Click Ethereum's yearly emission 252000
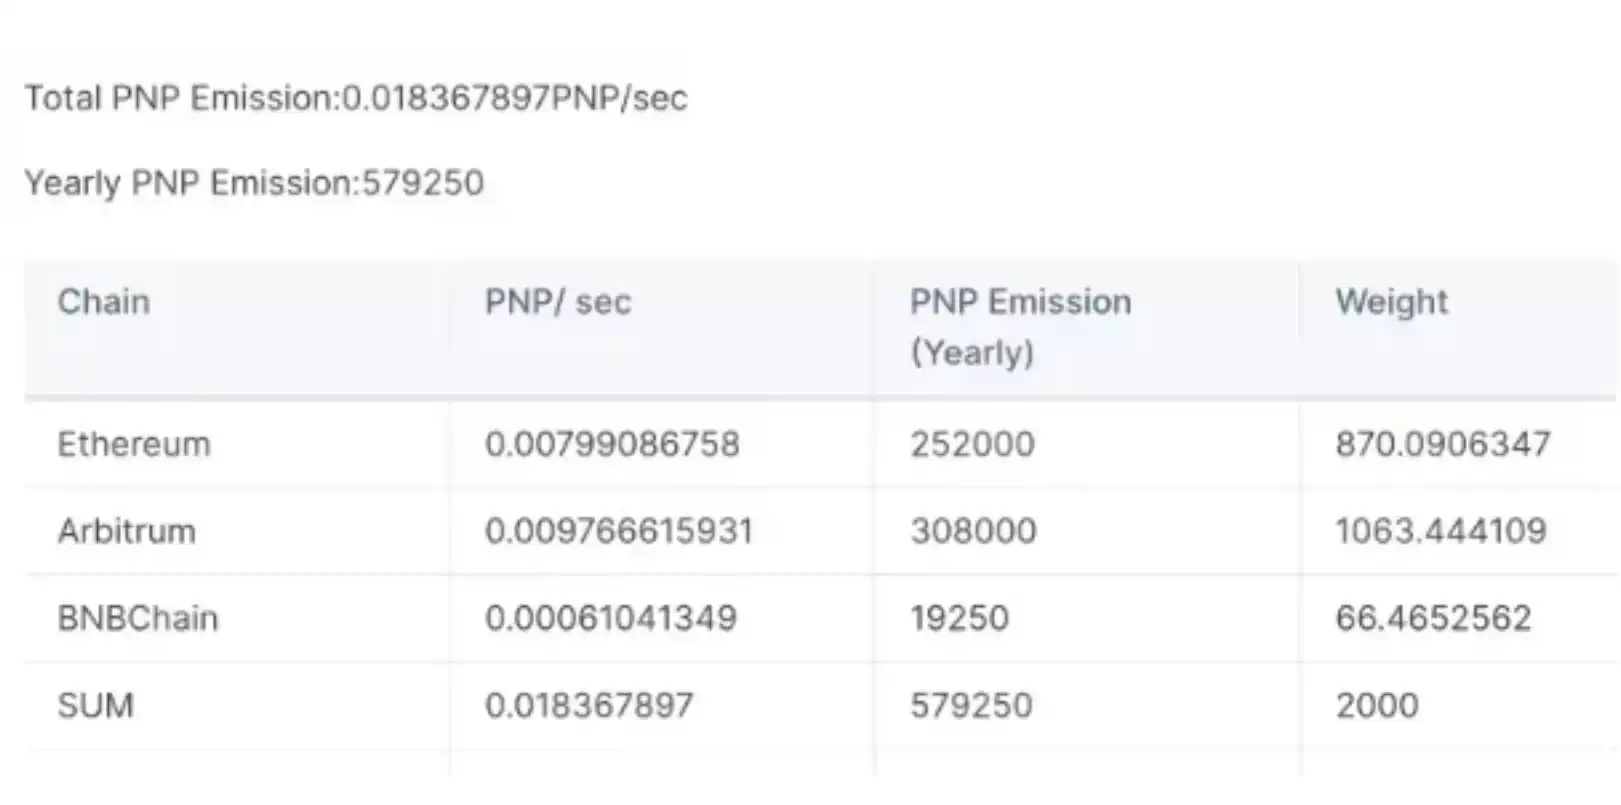 pyautogui.click(x=972, y=444)
